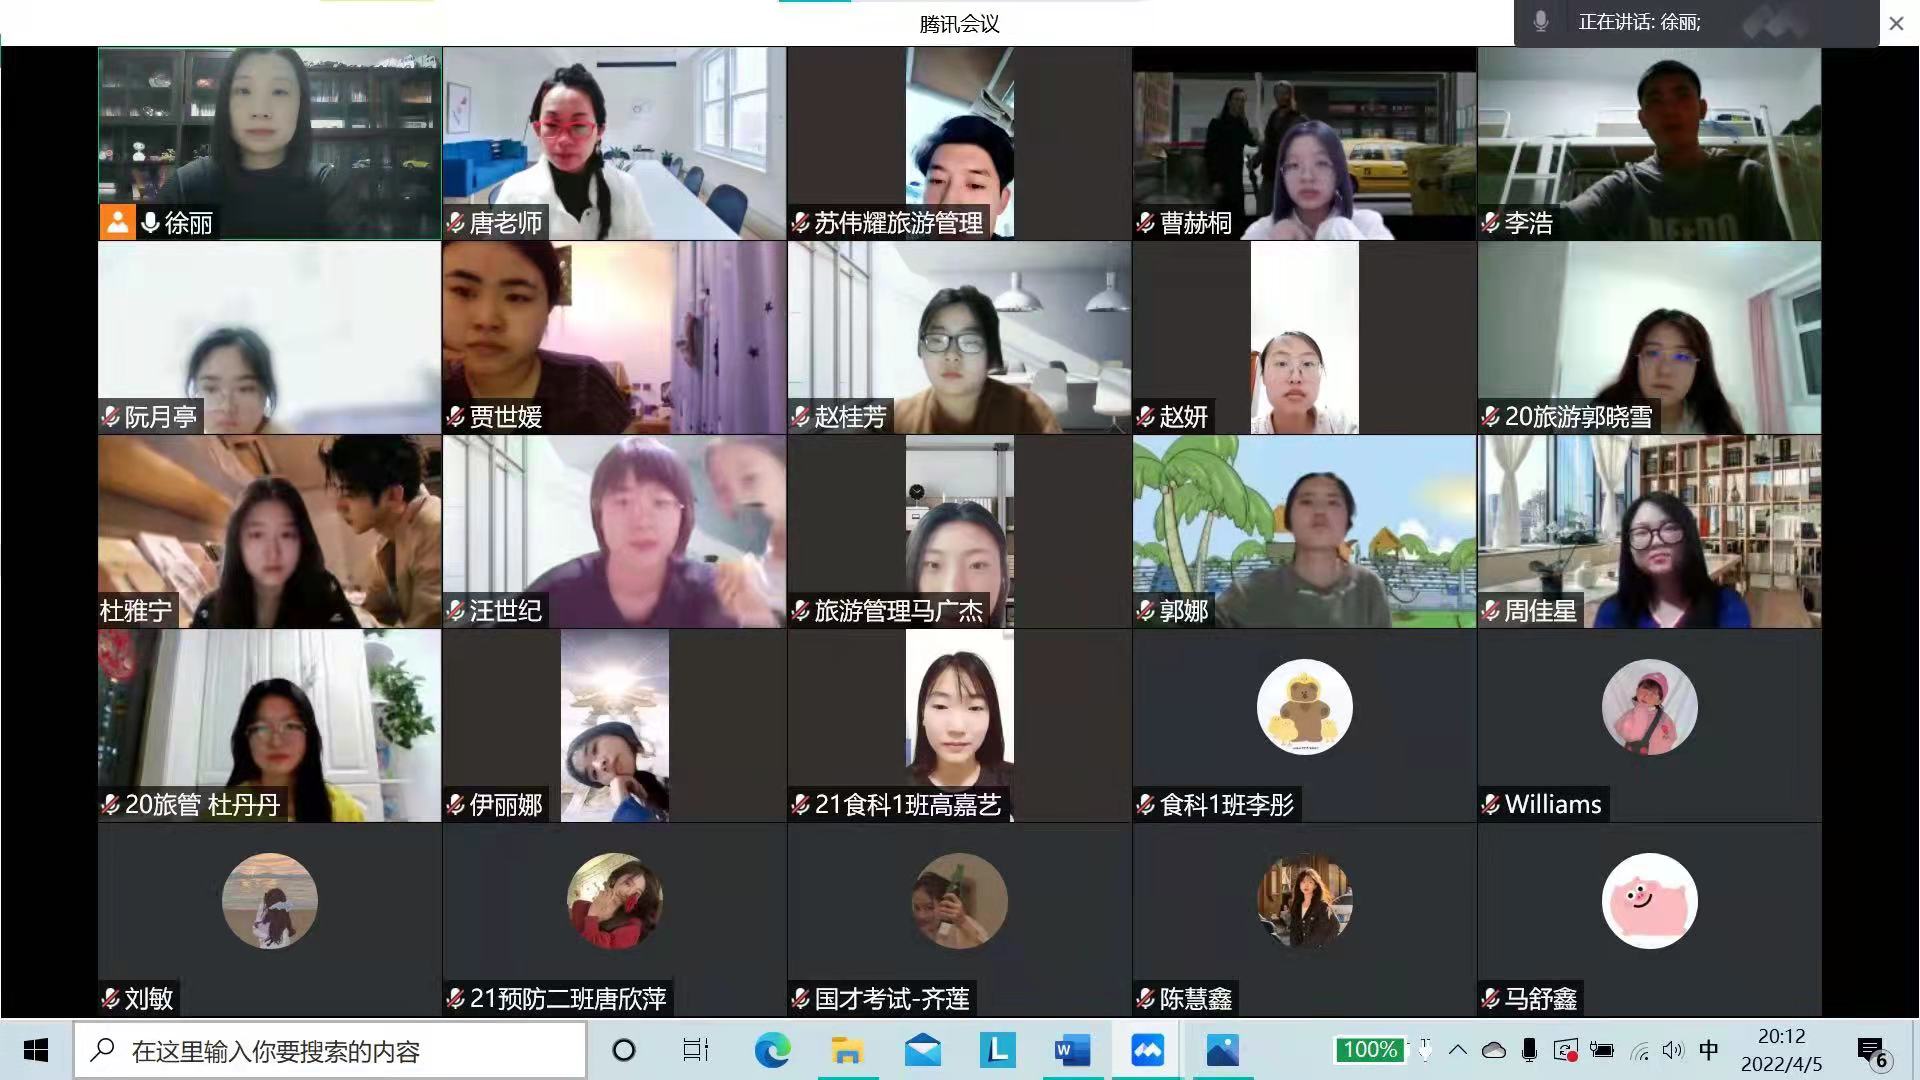Click Williams' pink avatar
Image resolution: width=1920 pixels, height=1080 pixels.
coord(1649,707)
